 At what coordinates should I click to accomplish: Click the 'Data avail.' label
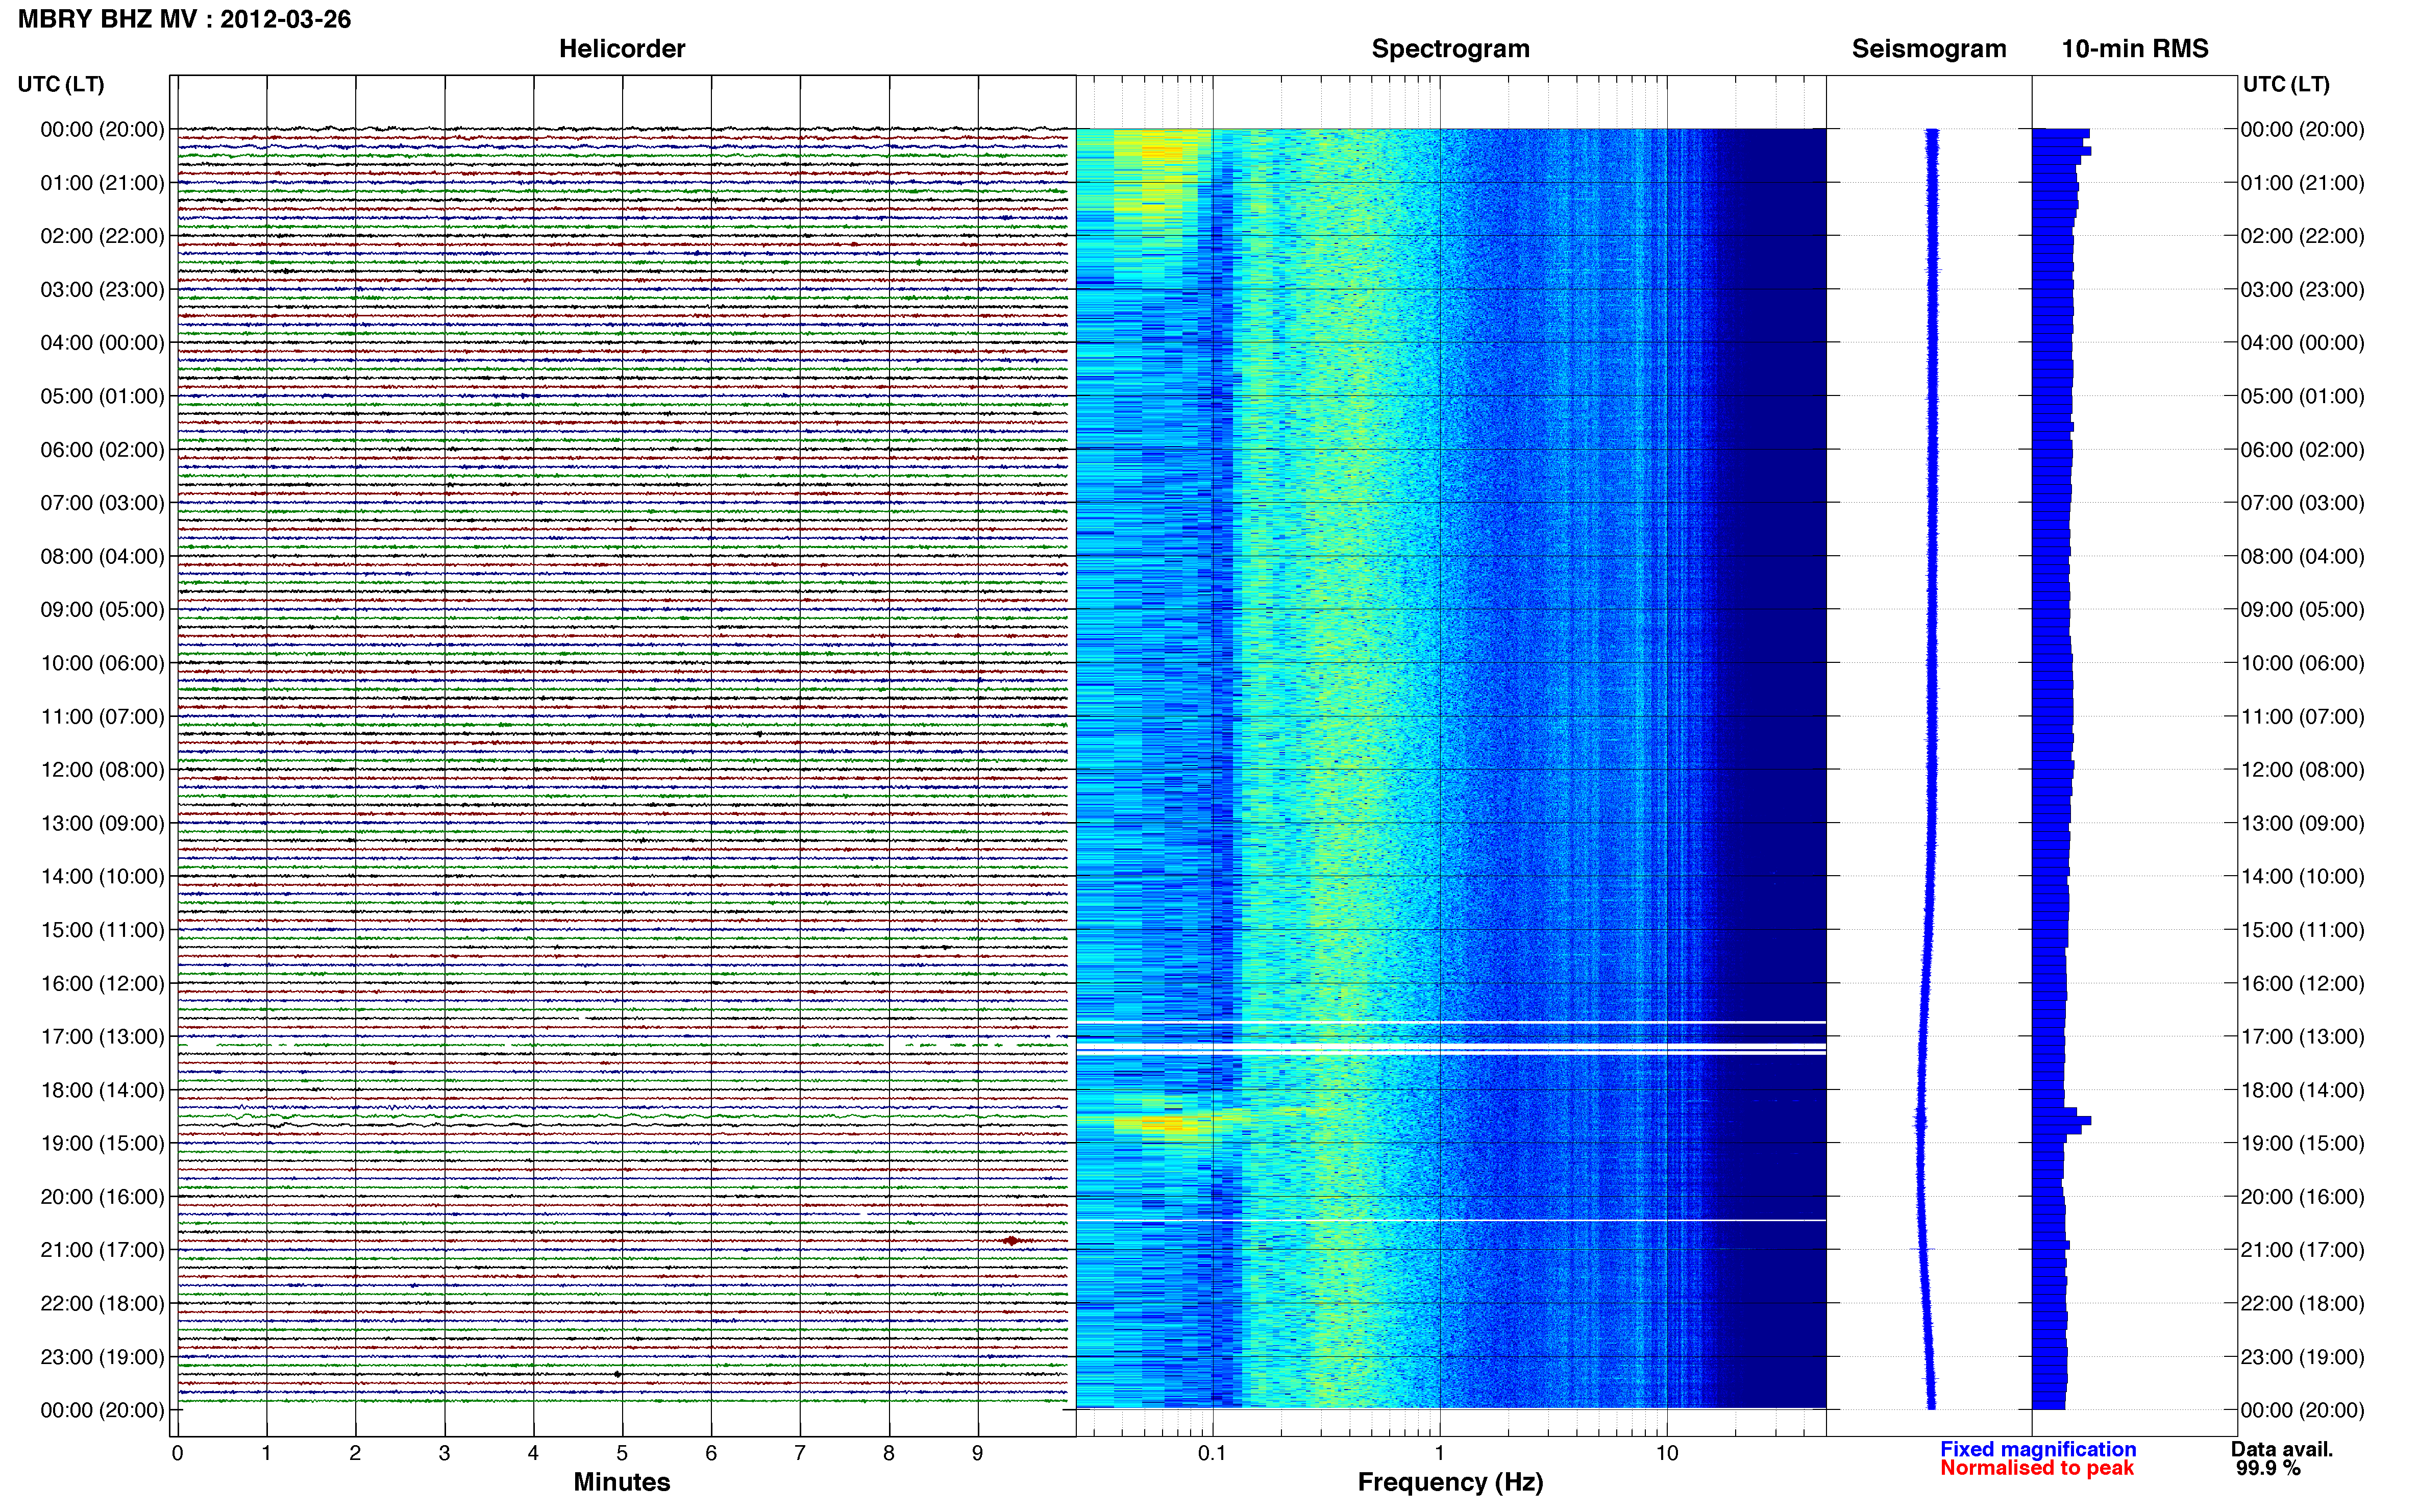pos(2281,1449)
